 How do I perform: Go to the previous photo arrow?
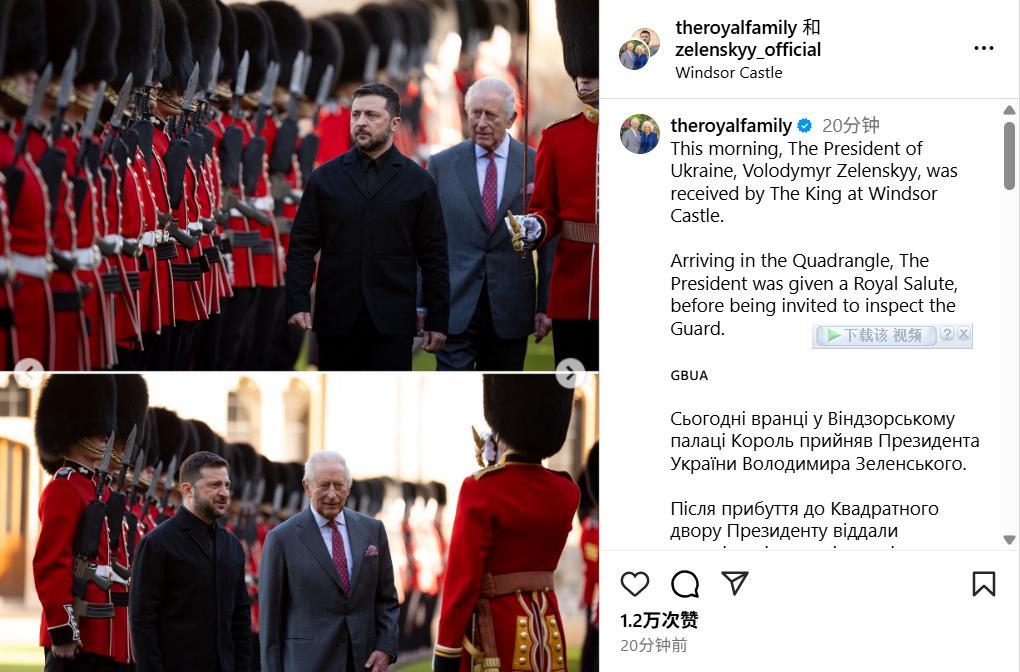tap(29, 373)
